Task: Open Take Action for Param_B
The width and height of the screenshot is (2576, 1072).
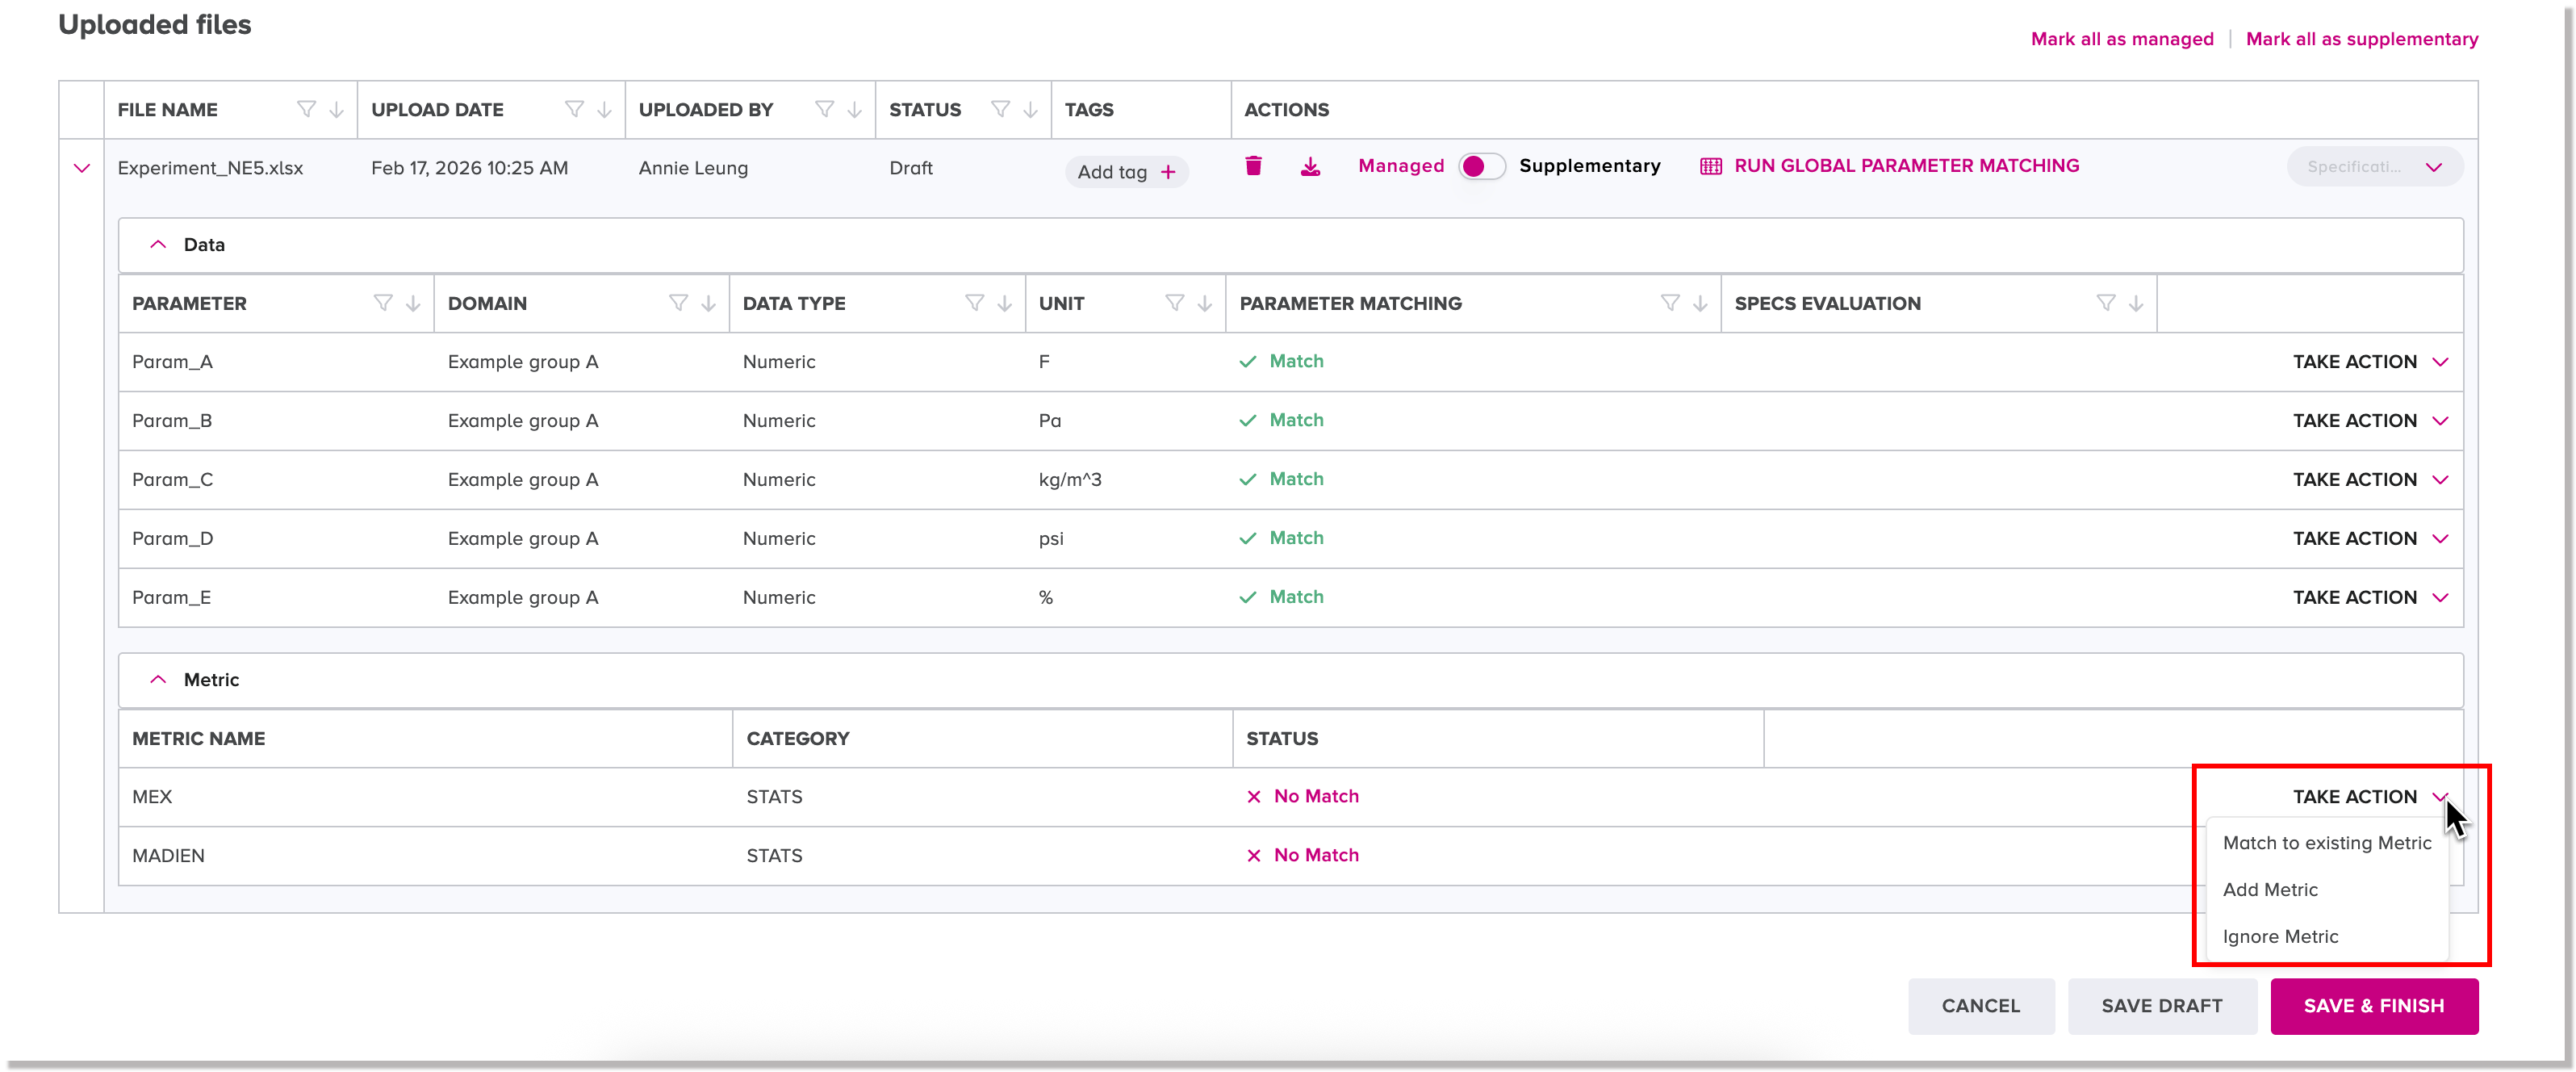Action: tap(2370, 421)
